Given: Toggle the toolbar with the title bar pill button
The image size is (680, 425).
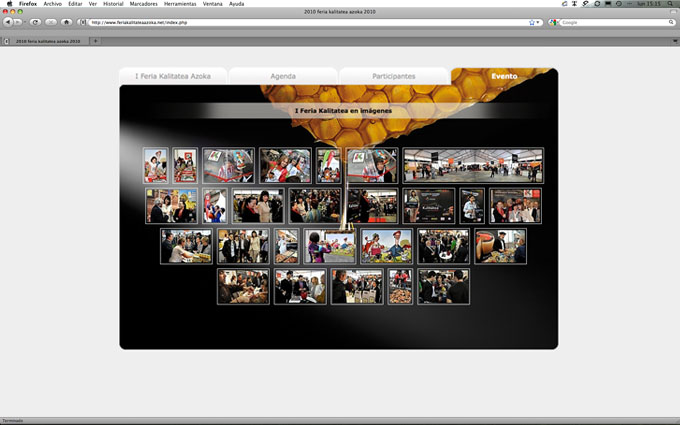Looking at the screenshot, I should coord(673,12).
